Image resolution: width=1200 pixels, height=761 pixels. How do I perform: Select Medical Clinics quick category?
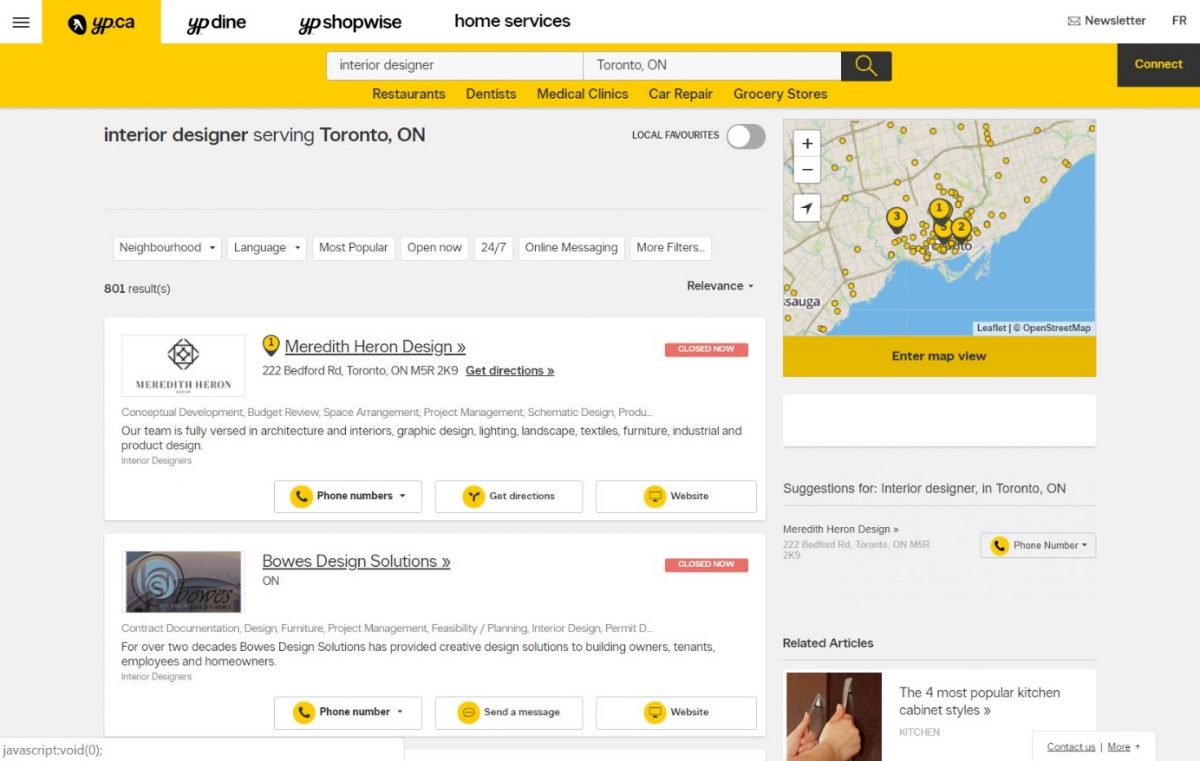582,94
